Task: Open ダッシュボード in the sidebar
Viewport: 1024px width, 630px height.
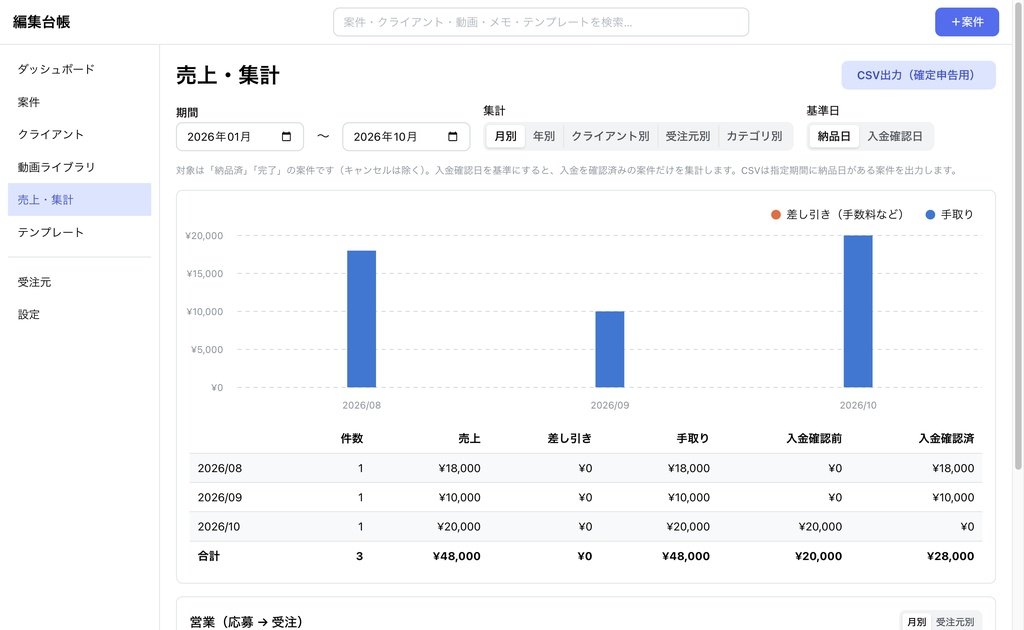Action: (80, 69)
